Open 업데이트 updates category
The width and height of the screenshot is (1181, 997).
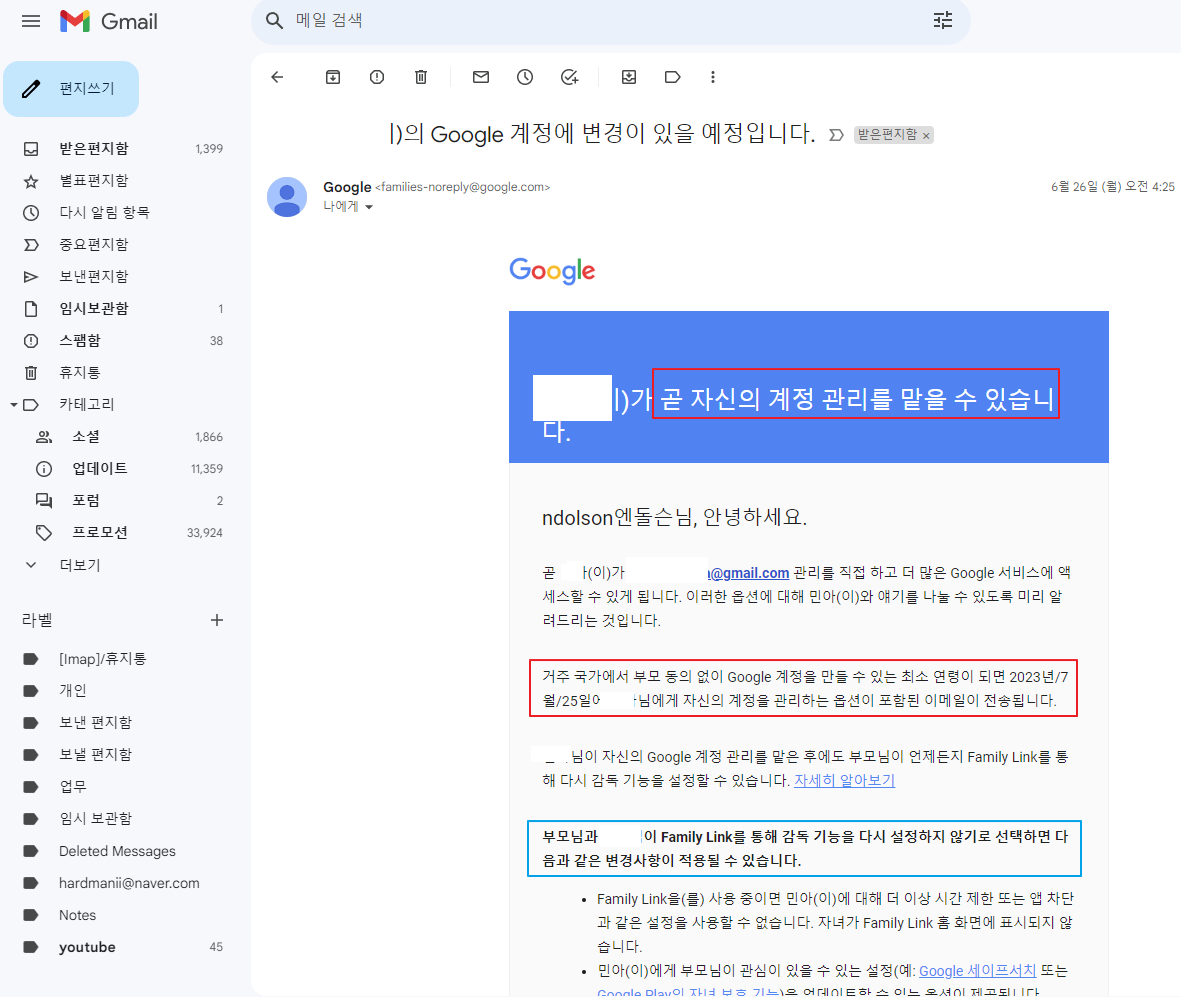click(121, 468)
